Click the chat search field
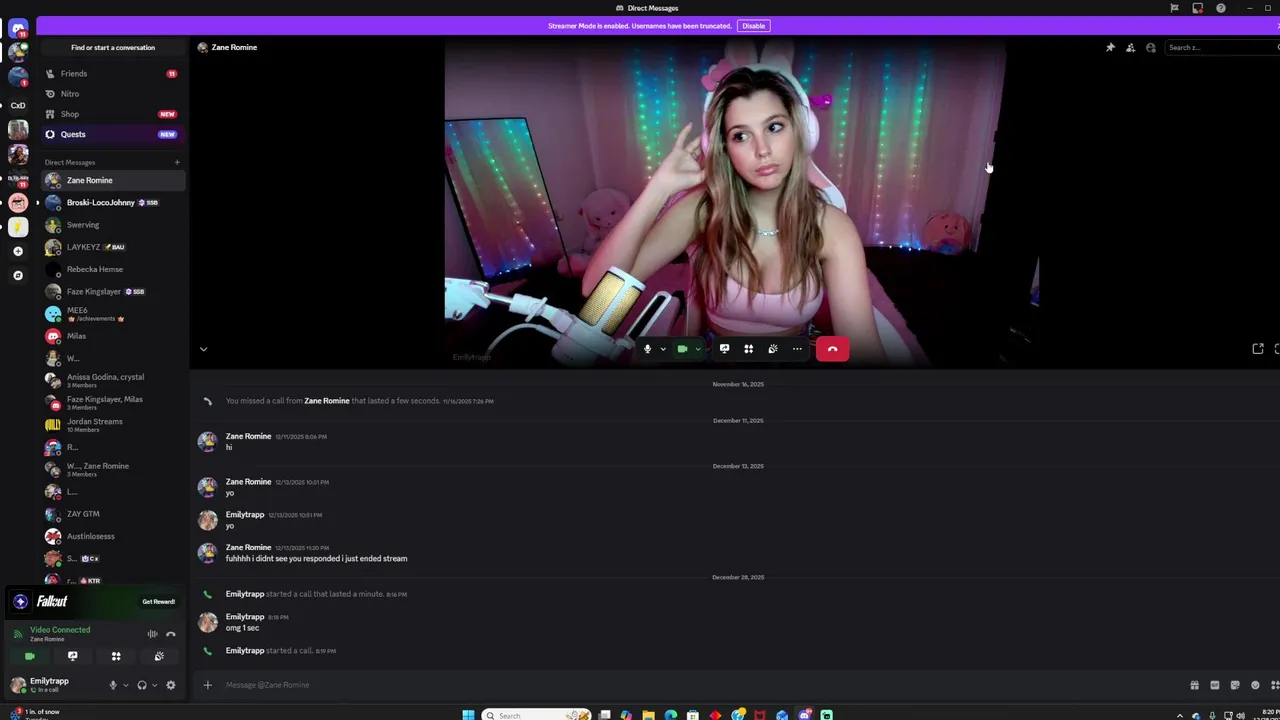The width and height of the screenshot is (1280, 720). click(1222, 47)
